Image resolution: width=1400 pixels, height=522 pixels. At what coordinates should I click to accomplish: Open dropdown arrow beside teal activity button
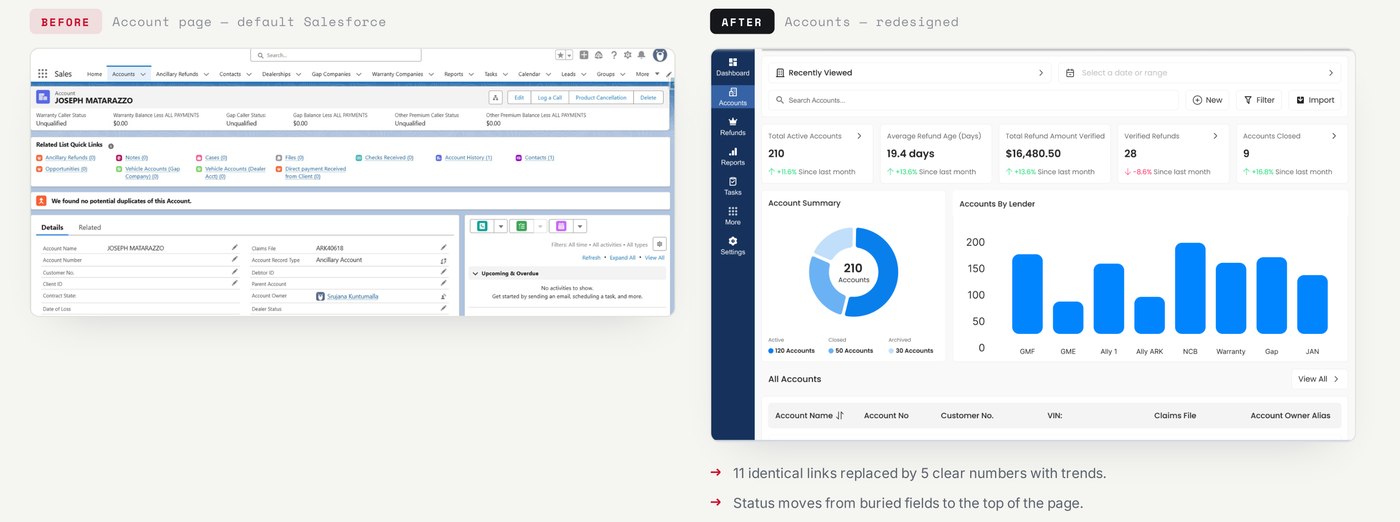(x=501, y=227)
